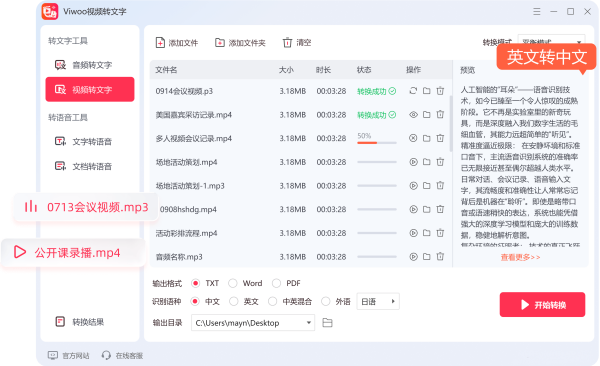Start converting 0908hshdg.mp4
This screenshot has height=366, width=600.
click(x=413, y=209)
